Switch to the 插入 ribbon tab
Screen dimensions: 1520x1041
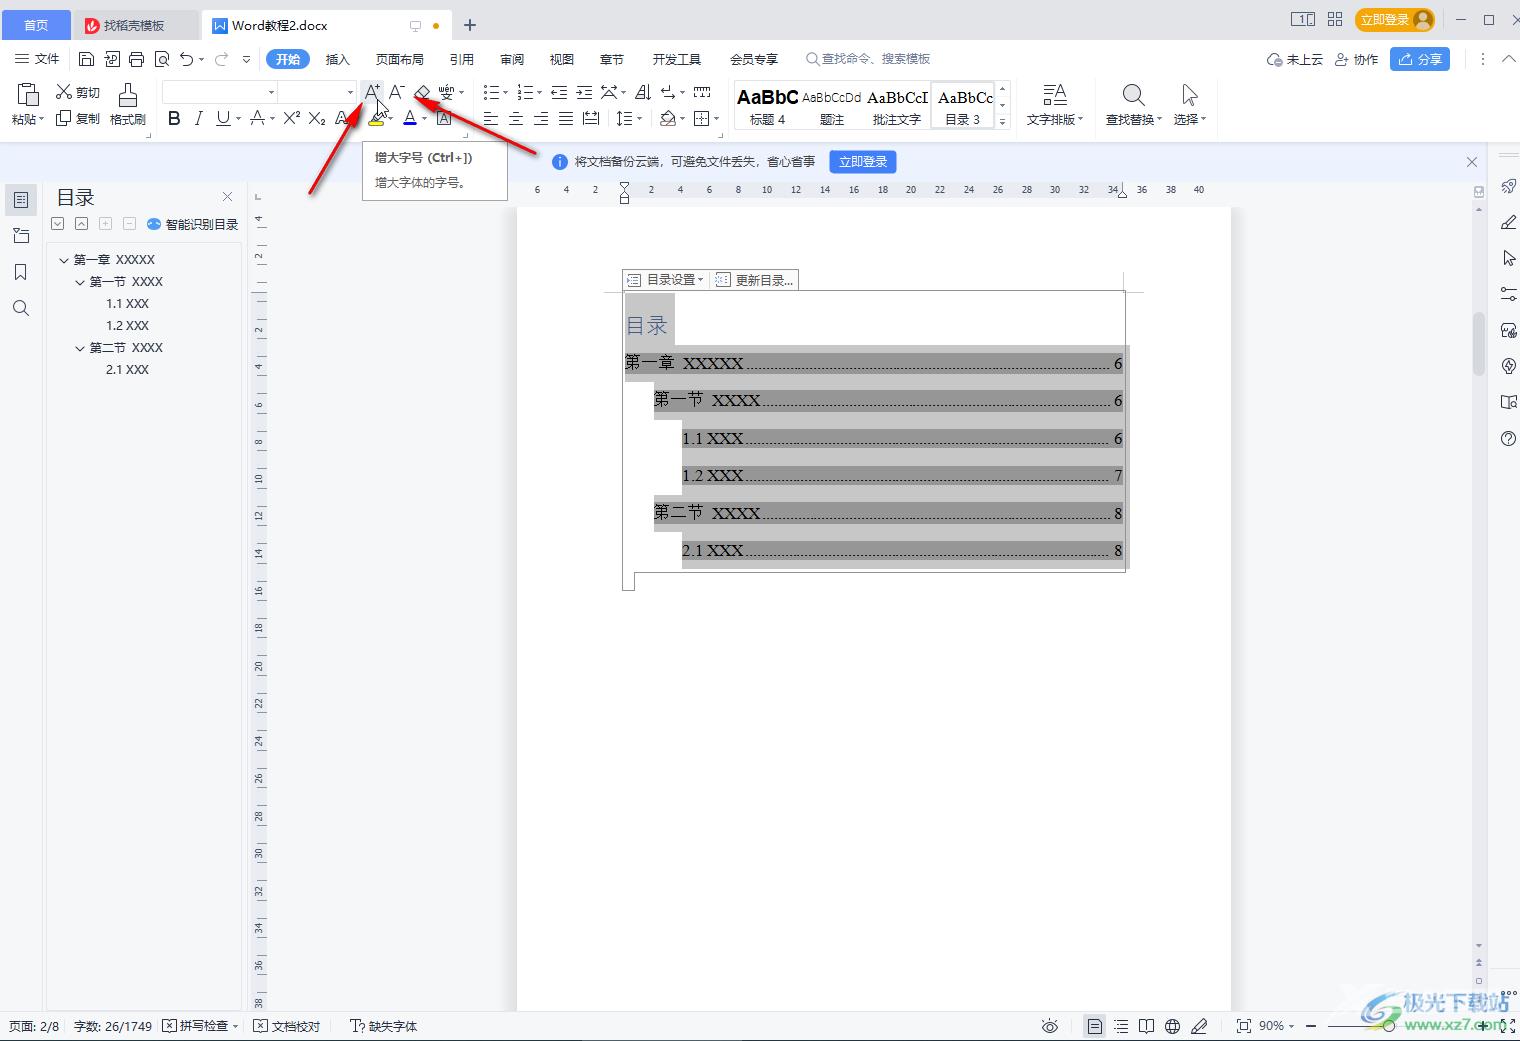[x=338, y=59]
